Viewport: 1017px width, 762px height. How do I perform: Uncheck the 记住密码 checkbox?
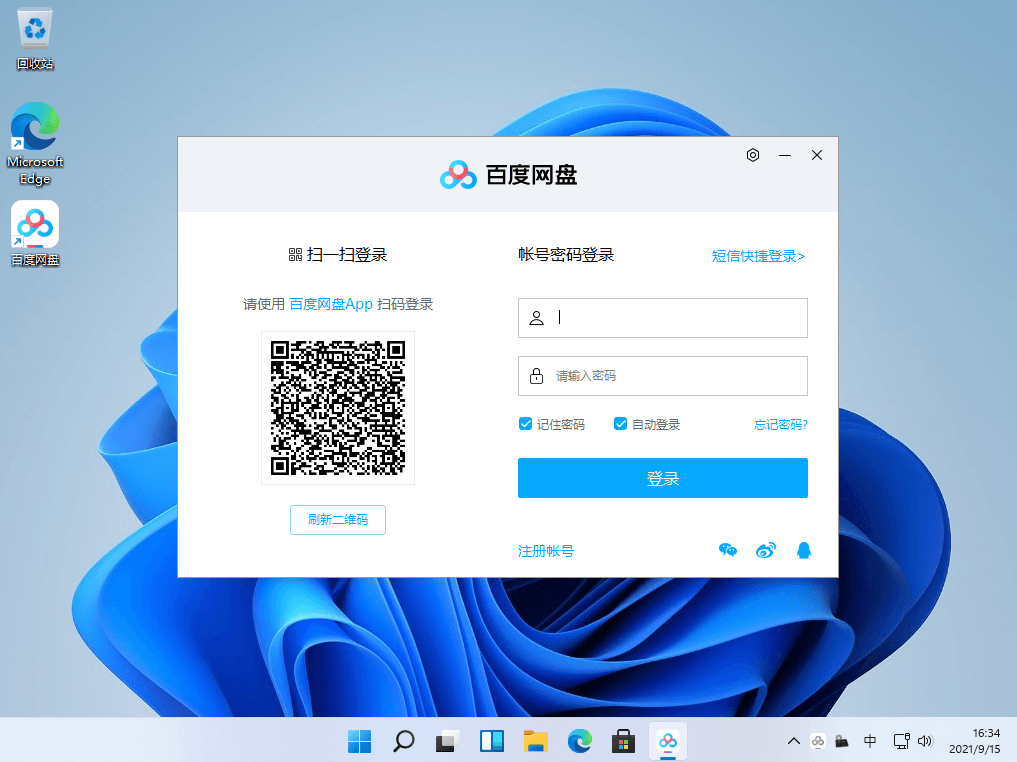click(525, 424)
